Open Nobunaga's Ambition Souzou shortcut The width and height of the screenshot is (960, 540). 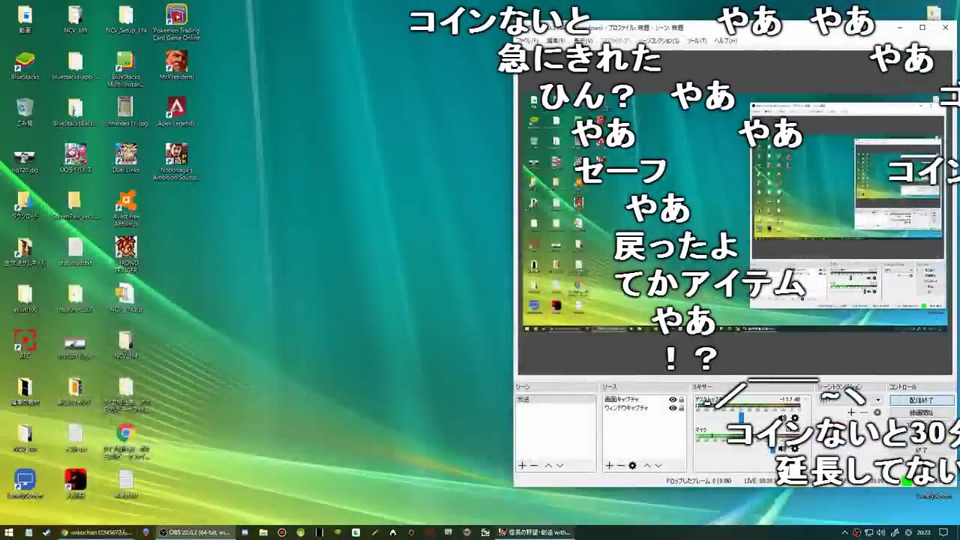pos(176,162)
